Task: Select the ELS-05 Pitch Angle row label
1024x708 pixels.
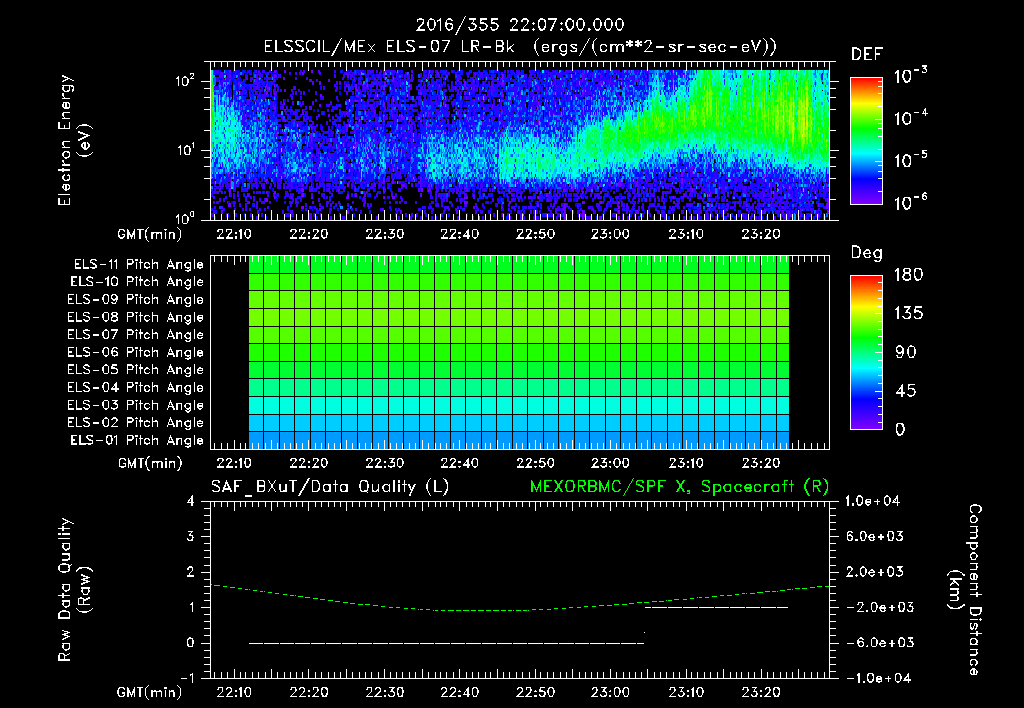Action: click(136, 370)
